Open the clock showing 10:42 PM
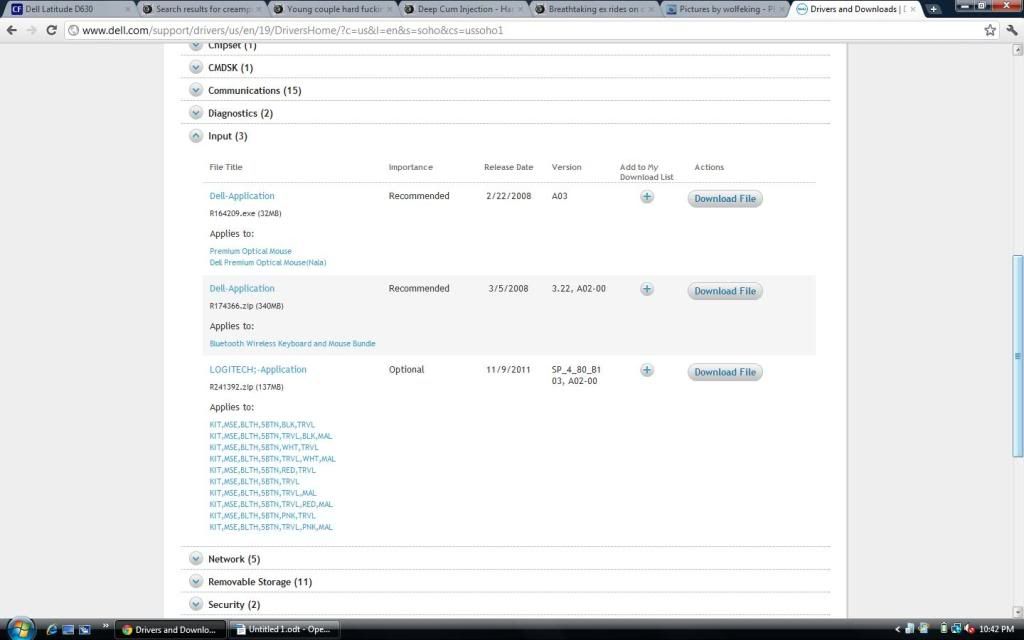 [996, 630]
